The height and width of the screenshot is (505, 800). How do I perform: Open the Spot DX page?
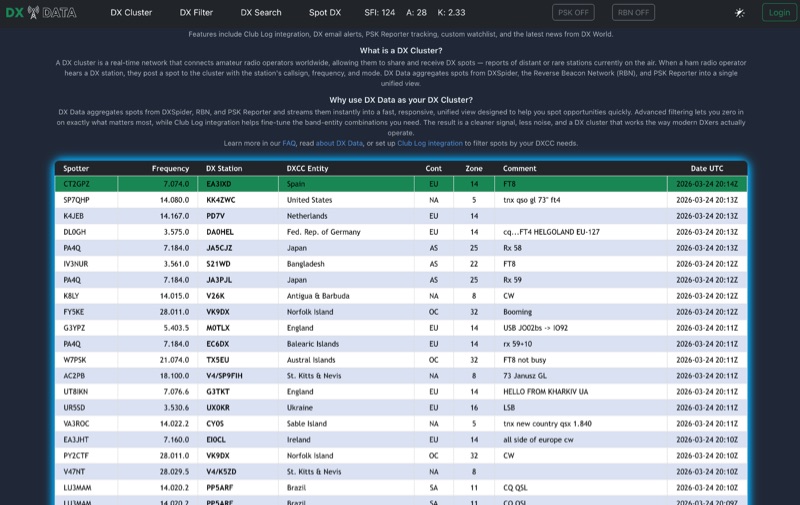point(325,13)
